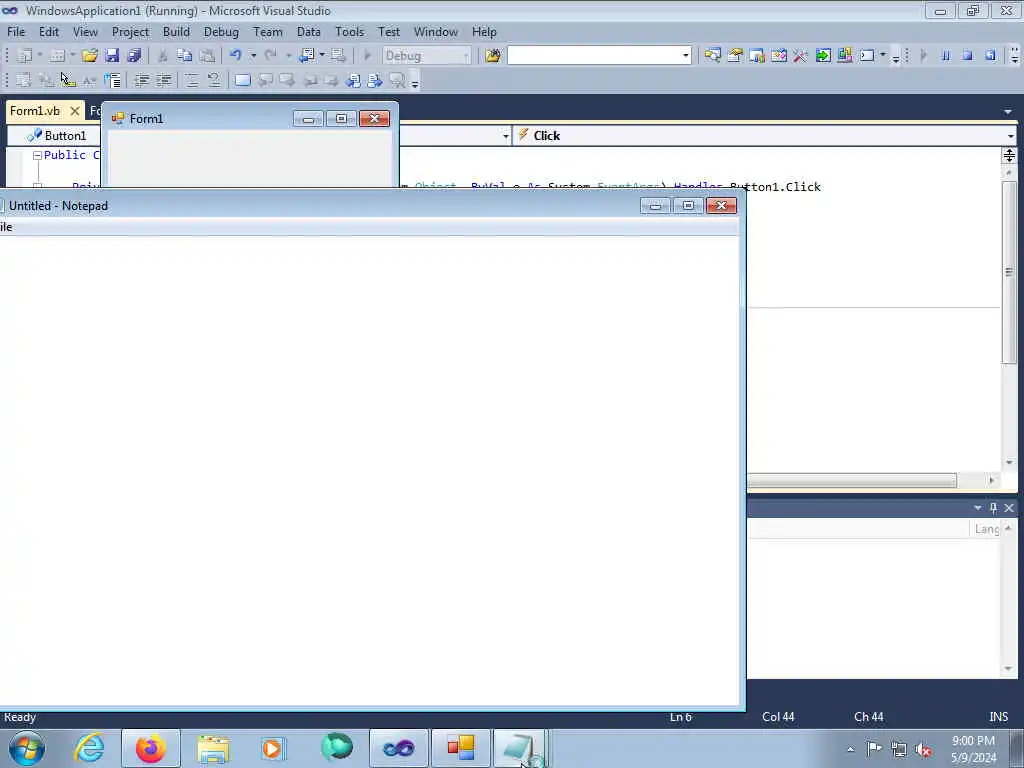Open Windows Media Player from the taskbar

coord(272,748)
